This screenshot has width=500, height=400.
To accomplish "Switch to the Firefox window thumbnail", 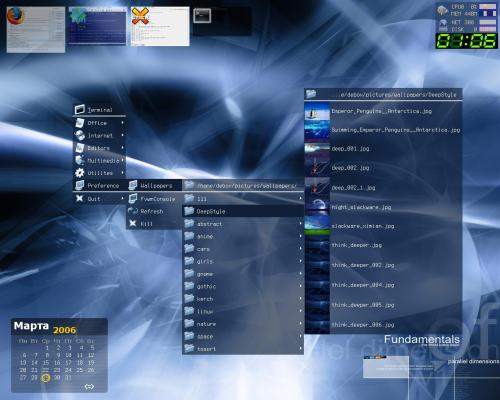I will click(36, 30).
